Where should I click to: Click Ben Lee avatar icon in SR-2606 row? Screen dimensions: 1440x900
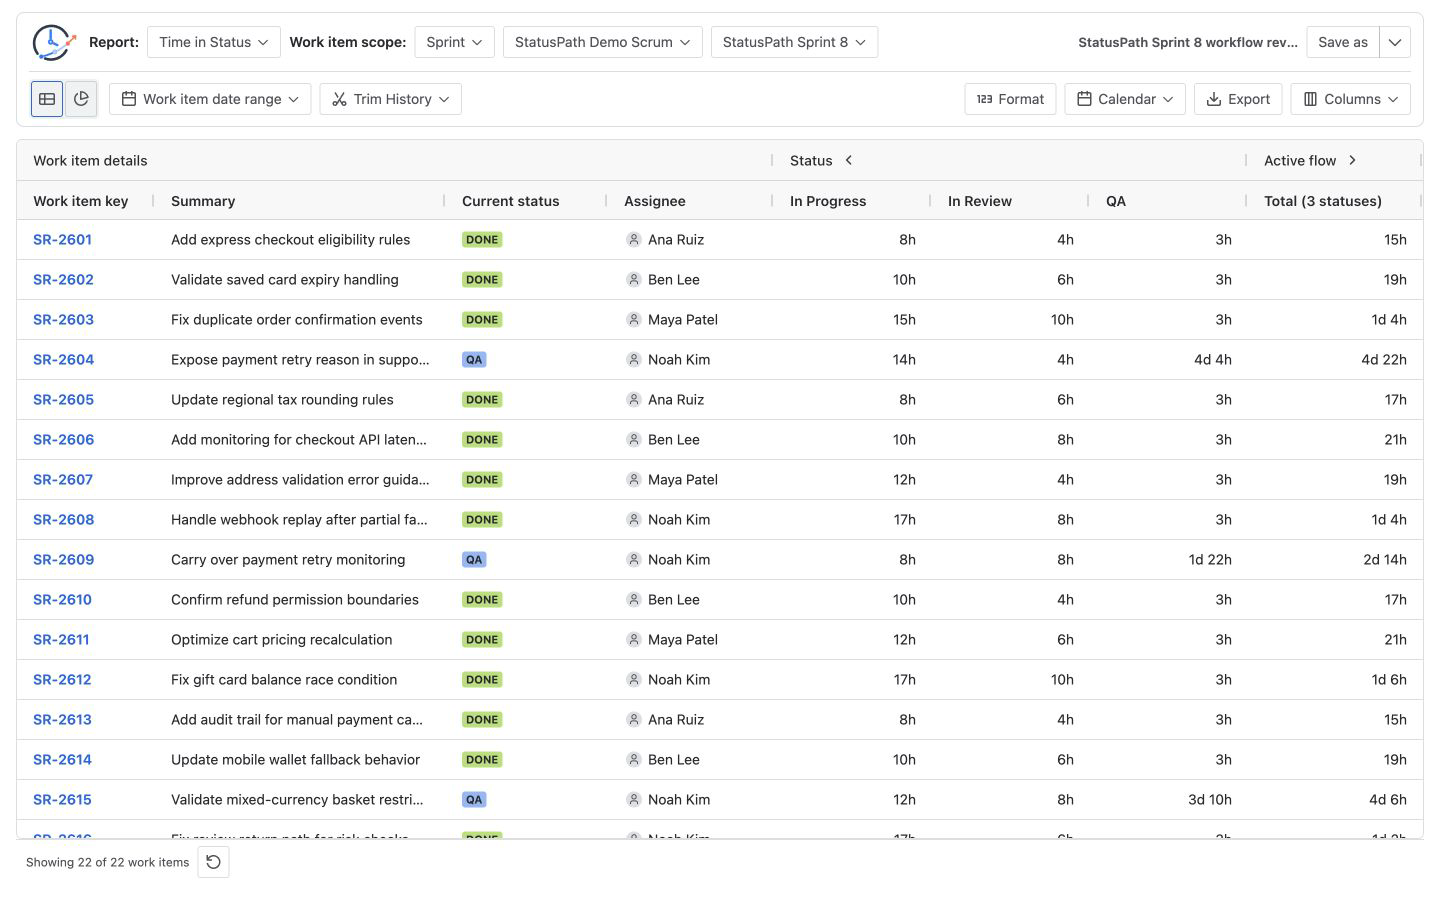[x=633, y=440]
